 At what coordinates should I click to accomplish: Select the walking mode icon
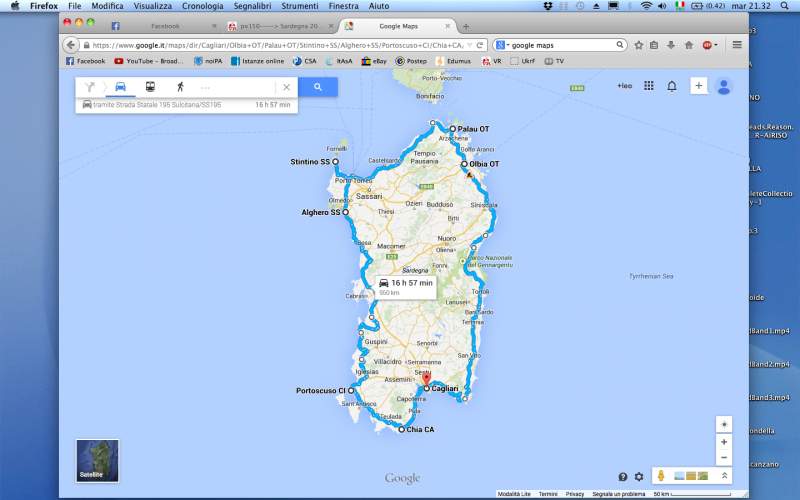[180, 87]
